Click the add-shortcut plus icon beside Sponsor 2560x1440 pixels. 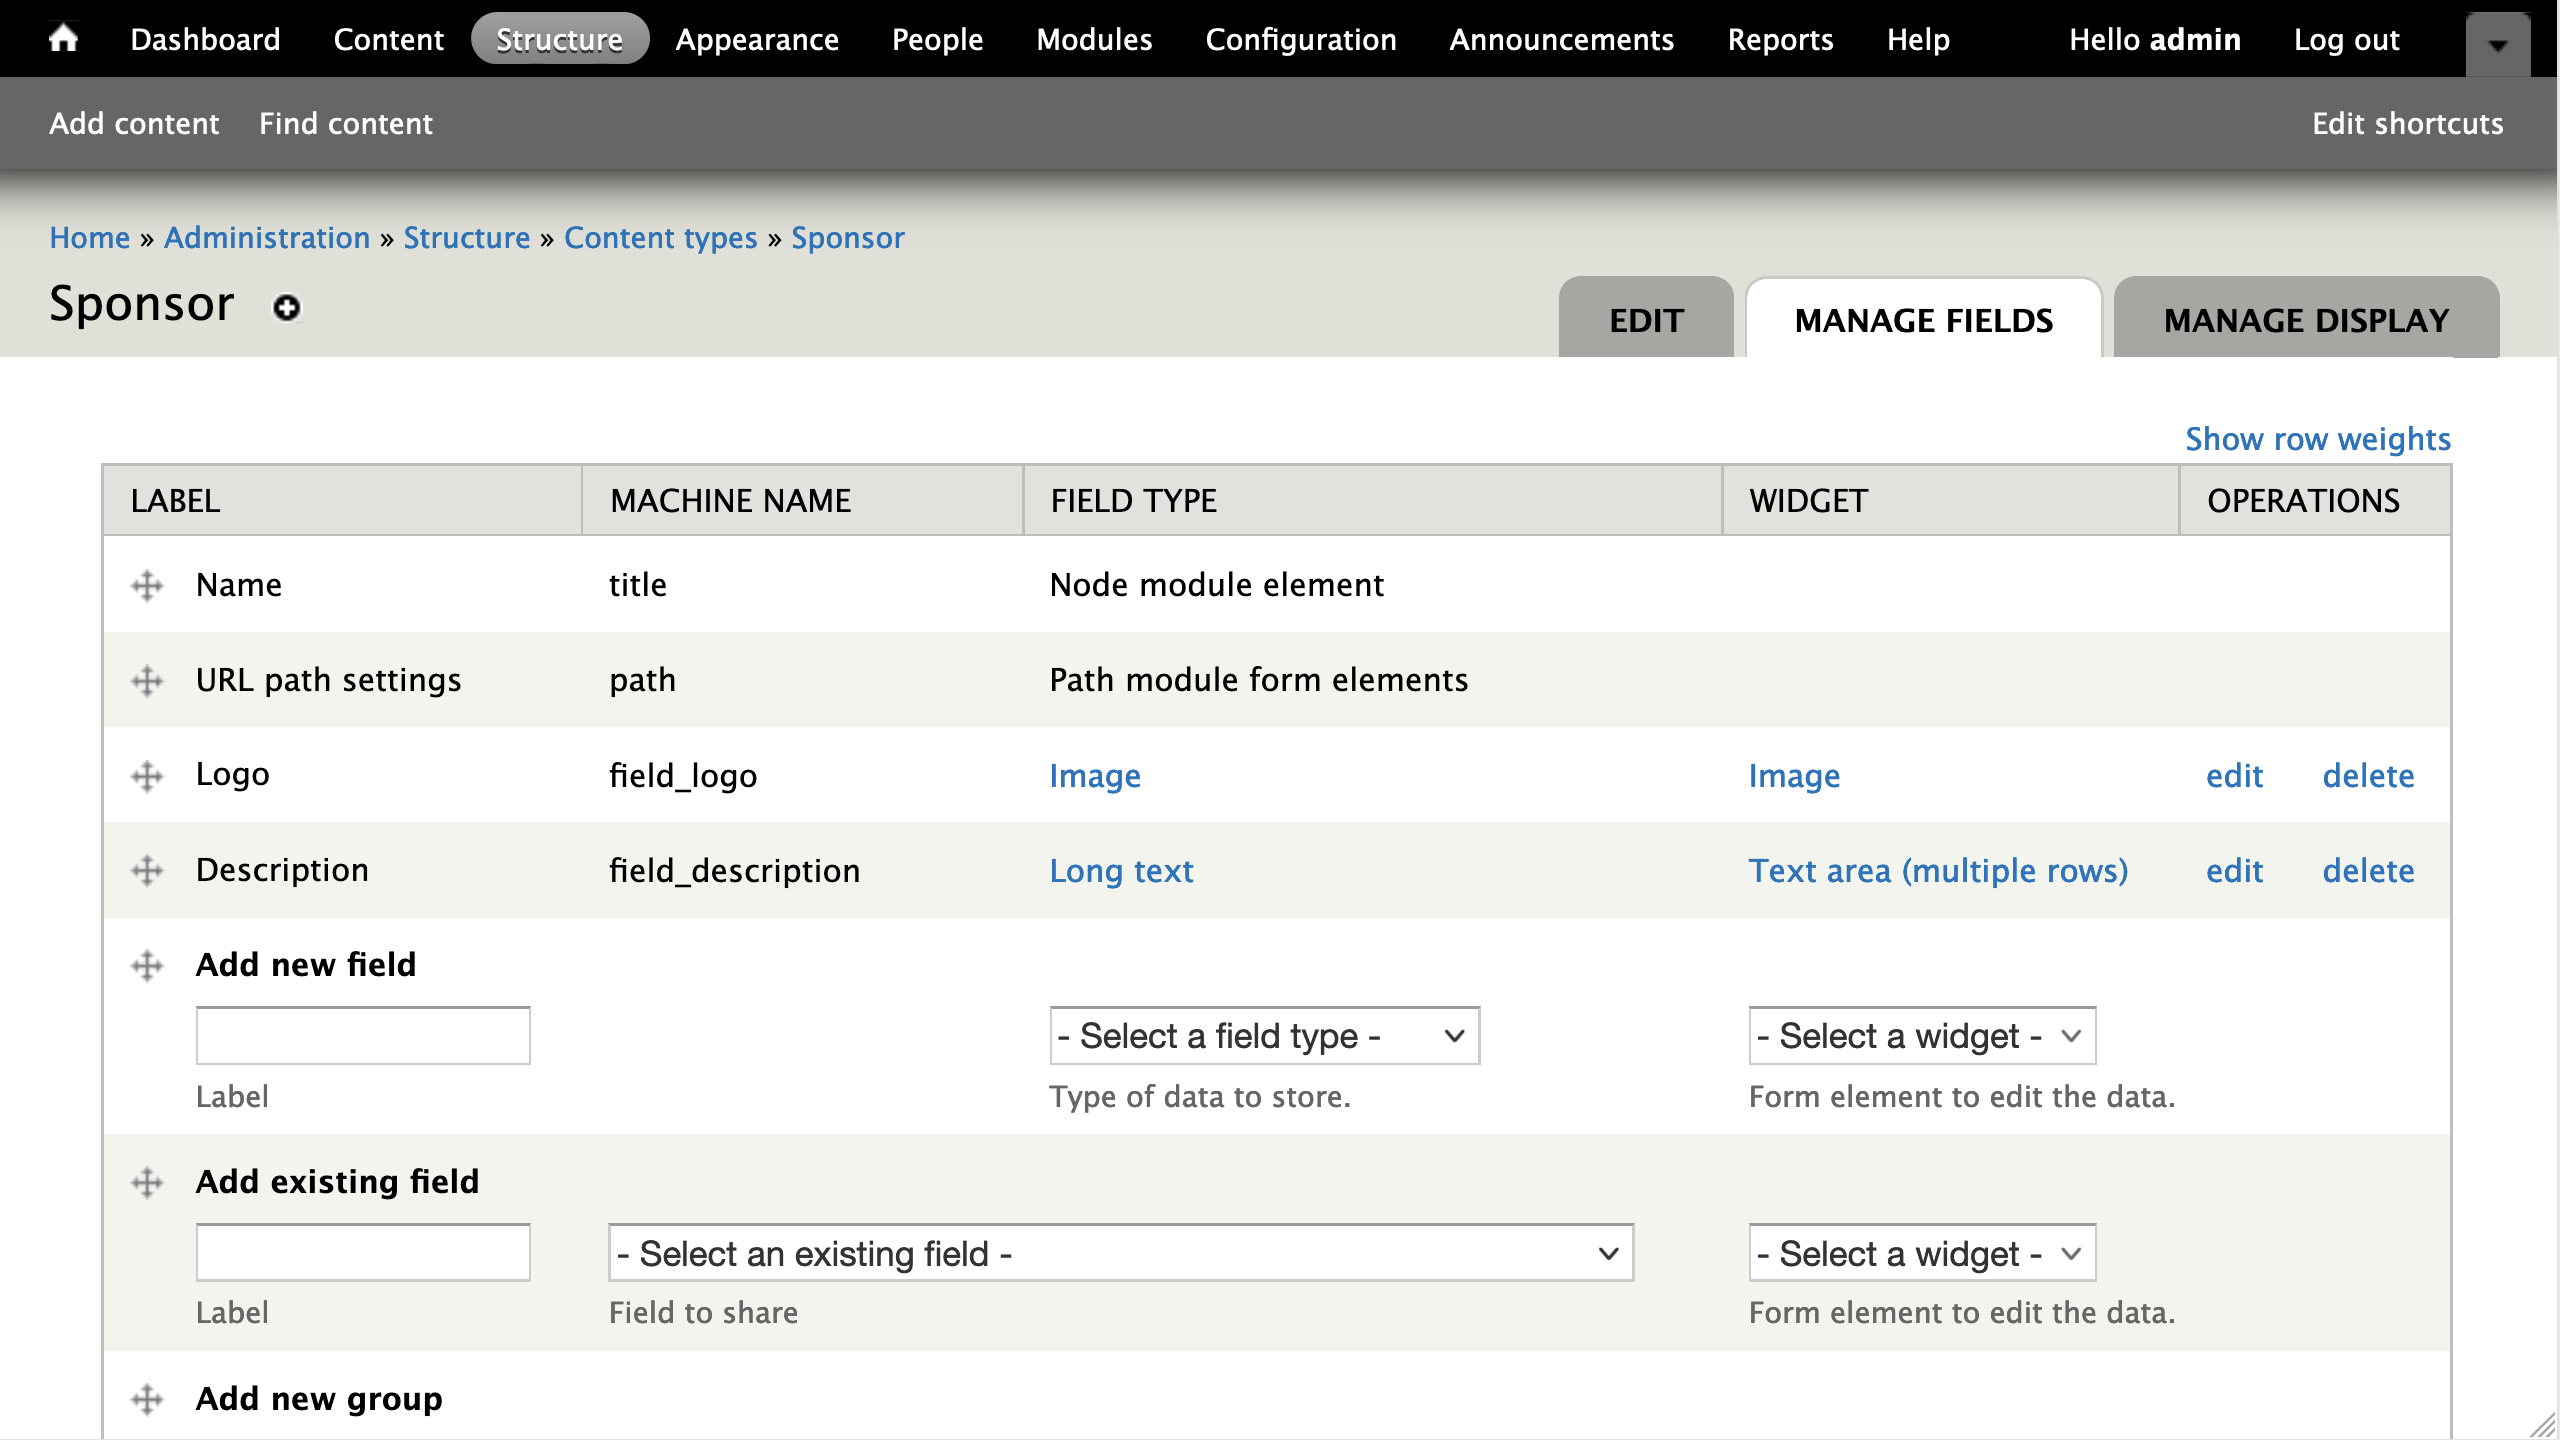287,307
